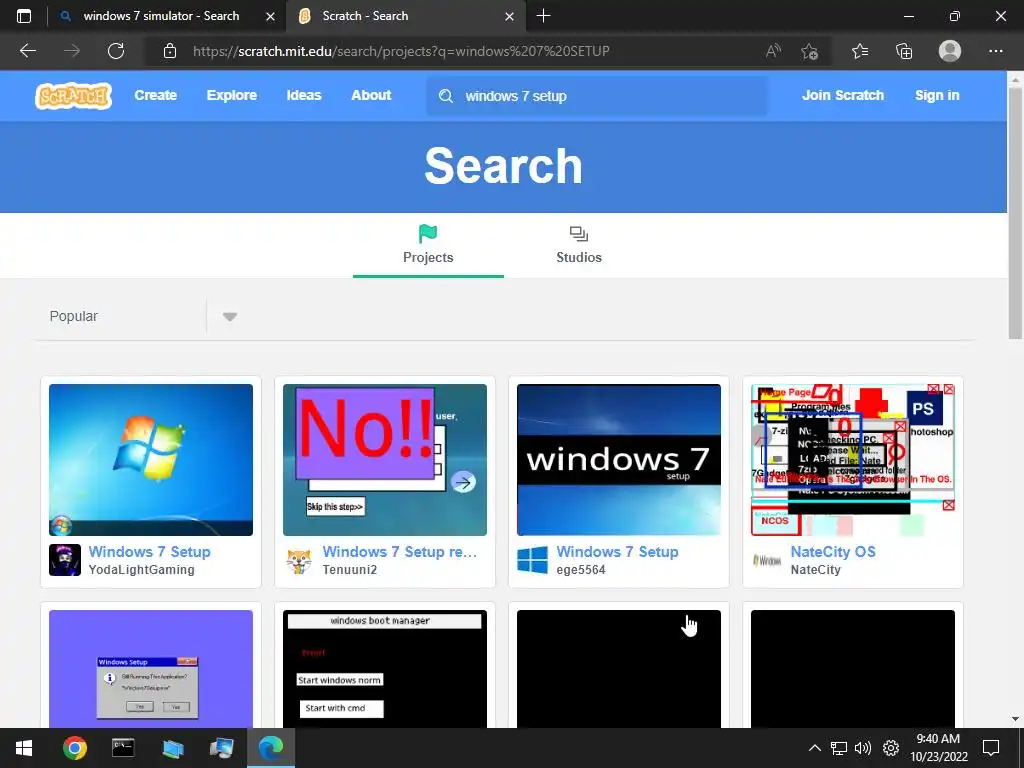Open the Favorites list icon
1024x768 pixels.
pyautogui.click(x=860, y=51)
